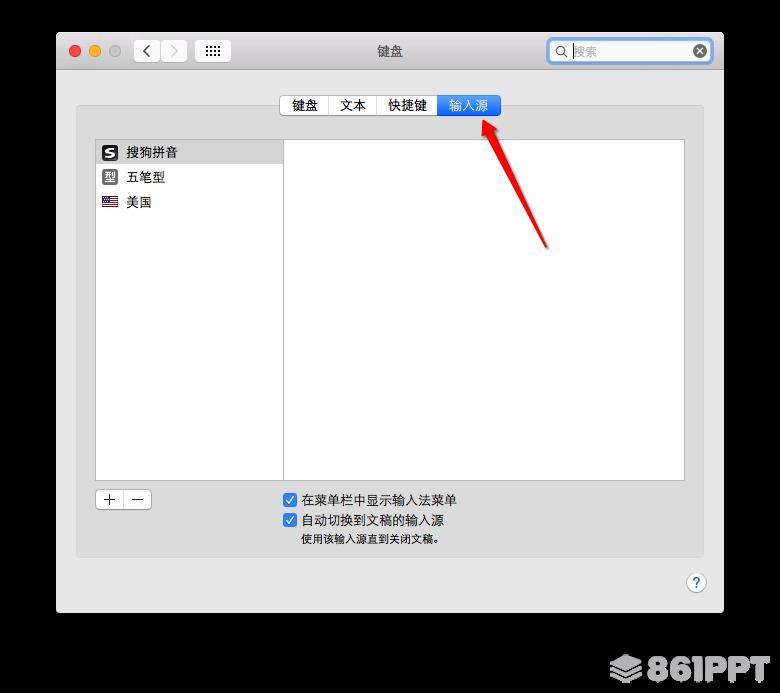
Task: Toggle 在菜单栏中显示输入法菜单 checkbox
Action: pyautogui.click(x=290, y=500)
